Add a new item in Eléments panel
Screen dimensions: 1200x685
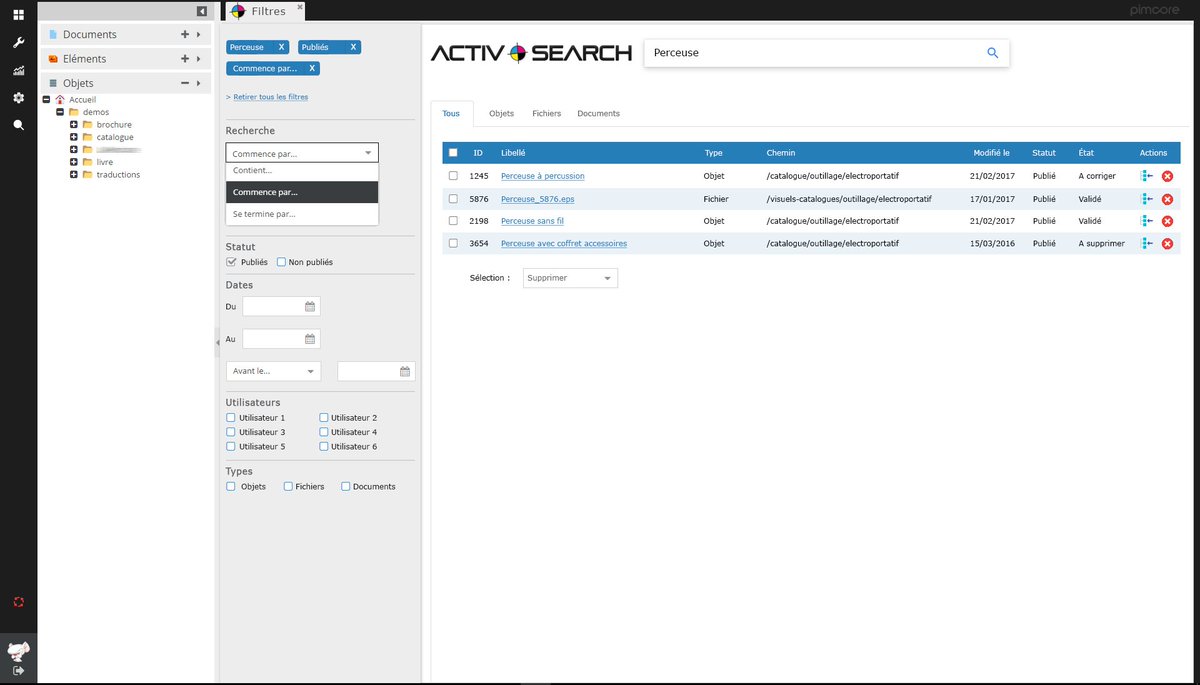[x=184, y=59]
